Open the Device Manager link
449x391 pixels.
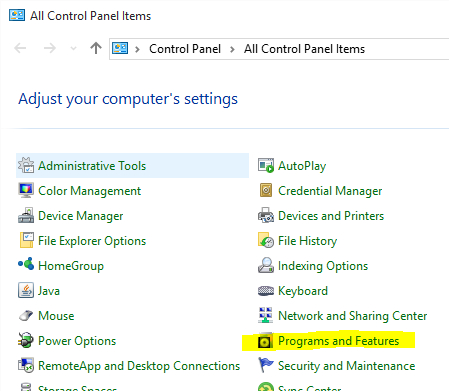[81, 216]
